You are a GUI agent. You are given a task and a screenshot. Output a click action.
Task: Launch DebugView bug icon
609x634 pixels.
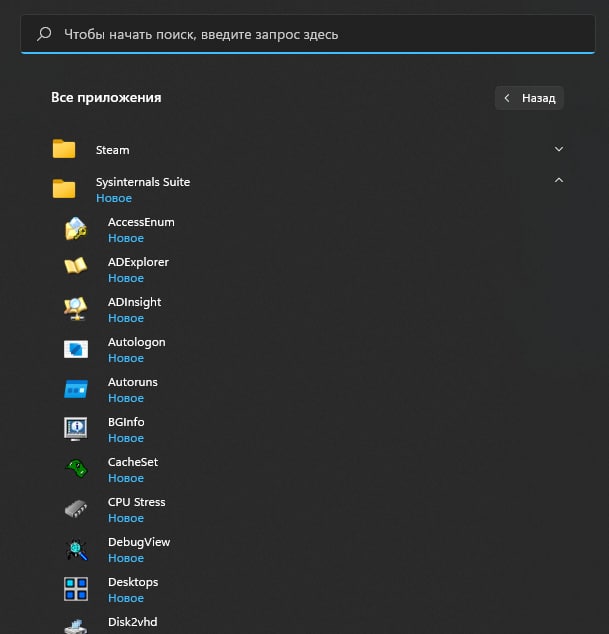(76, 549)
